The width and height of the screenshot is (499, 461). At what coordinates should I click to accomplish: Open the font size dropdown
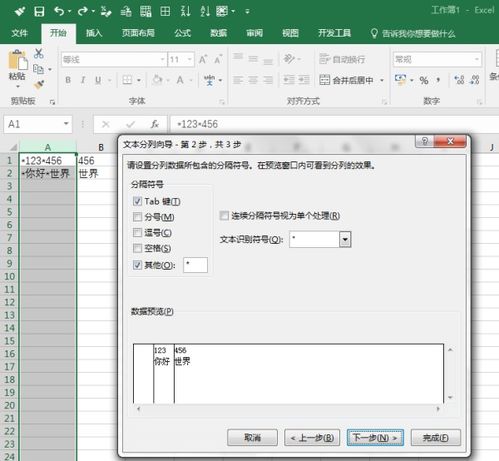(x=189, y=59)
